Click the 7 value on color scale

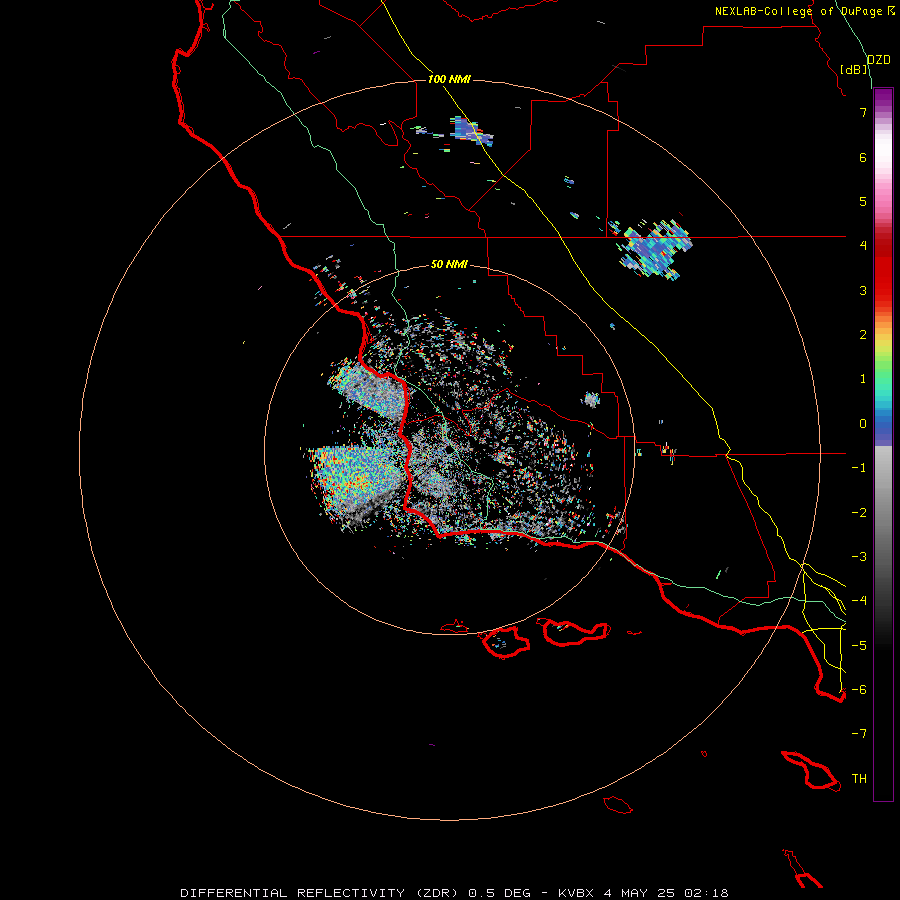click(x=863, y=112)
